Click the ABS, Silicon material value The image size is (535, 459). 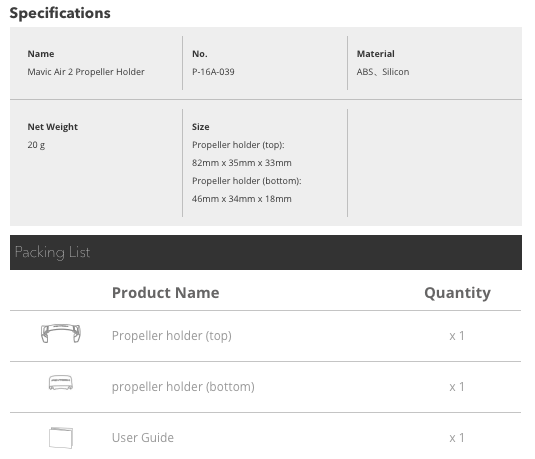coord(383,72)
